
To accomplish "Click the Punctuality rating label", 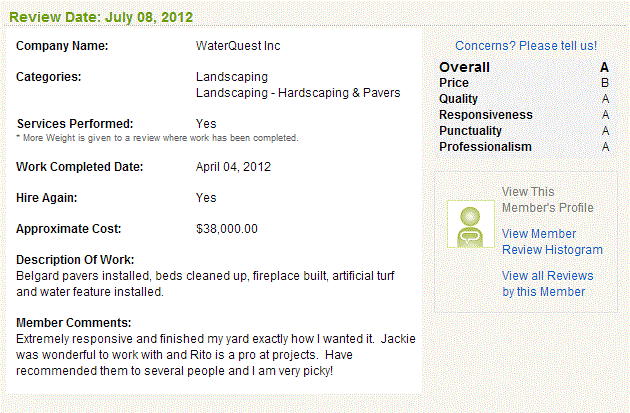I will (x=470, y=131).
